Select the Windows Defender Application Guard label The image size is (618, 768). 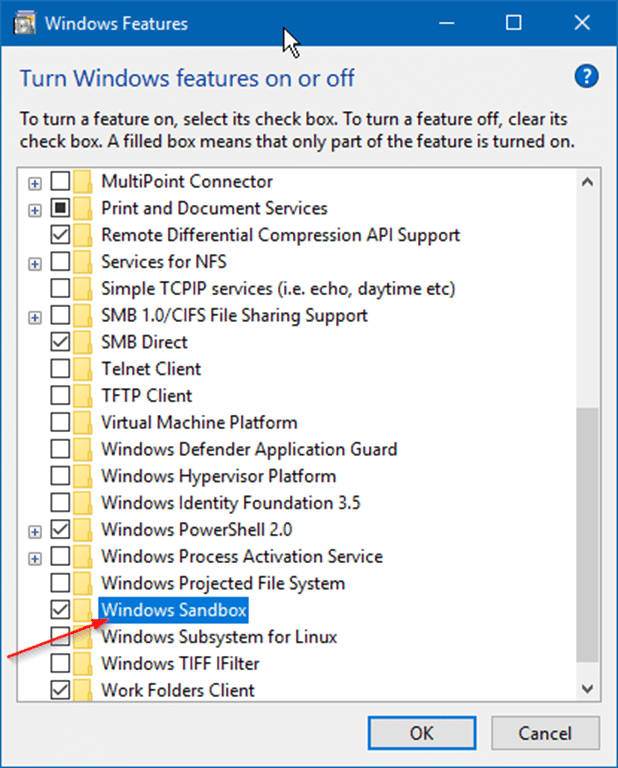(x=249, y=449)
